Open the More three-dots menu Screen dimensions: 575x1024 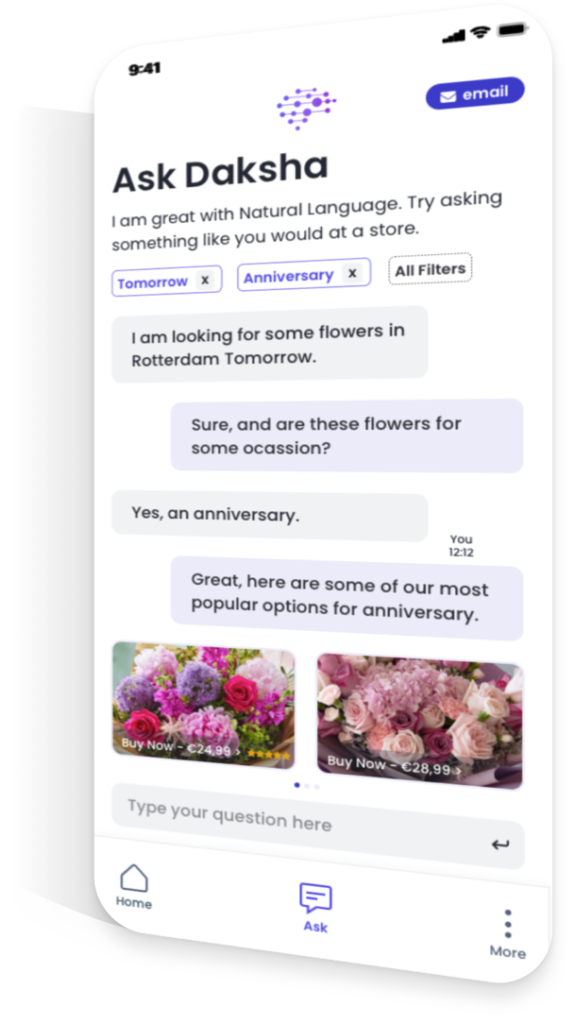pyautogui.click(x=508, y=924)
